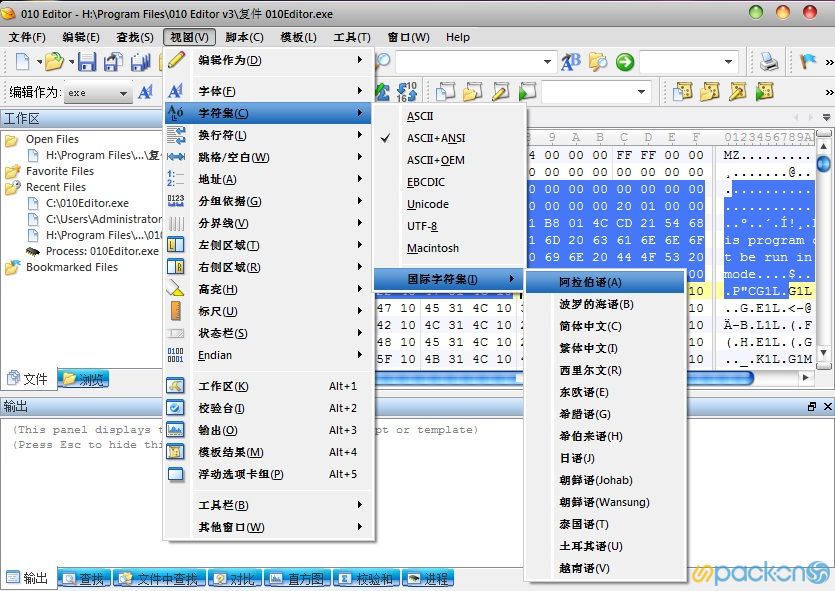Image resolution: width=835 pixels, height=591 pixels.
Task: Click the float/restore icon on 输出 panel
Action: pyautogui.click(x=812, y=407)
